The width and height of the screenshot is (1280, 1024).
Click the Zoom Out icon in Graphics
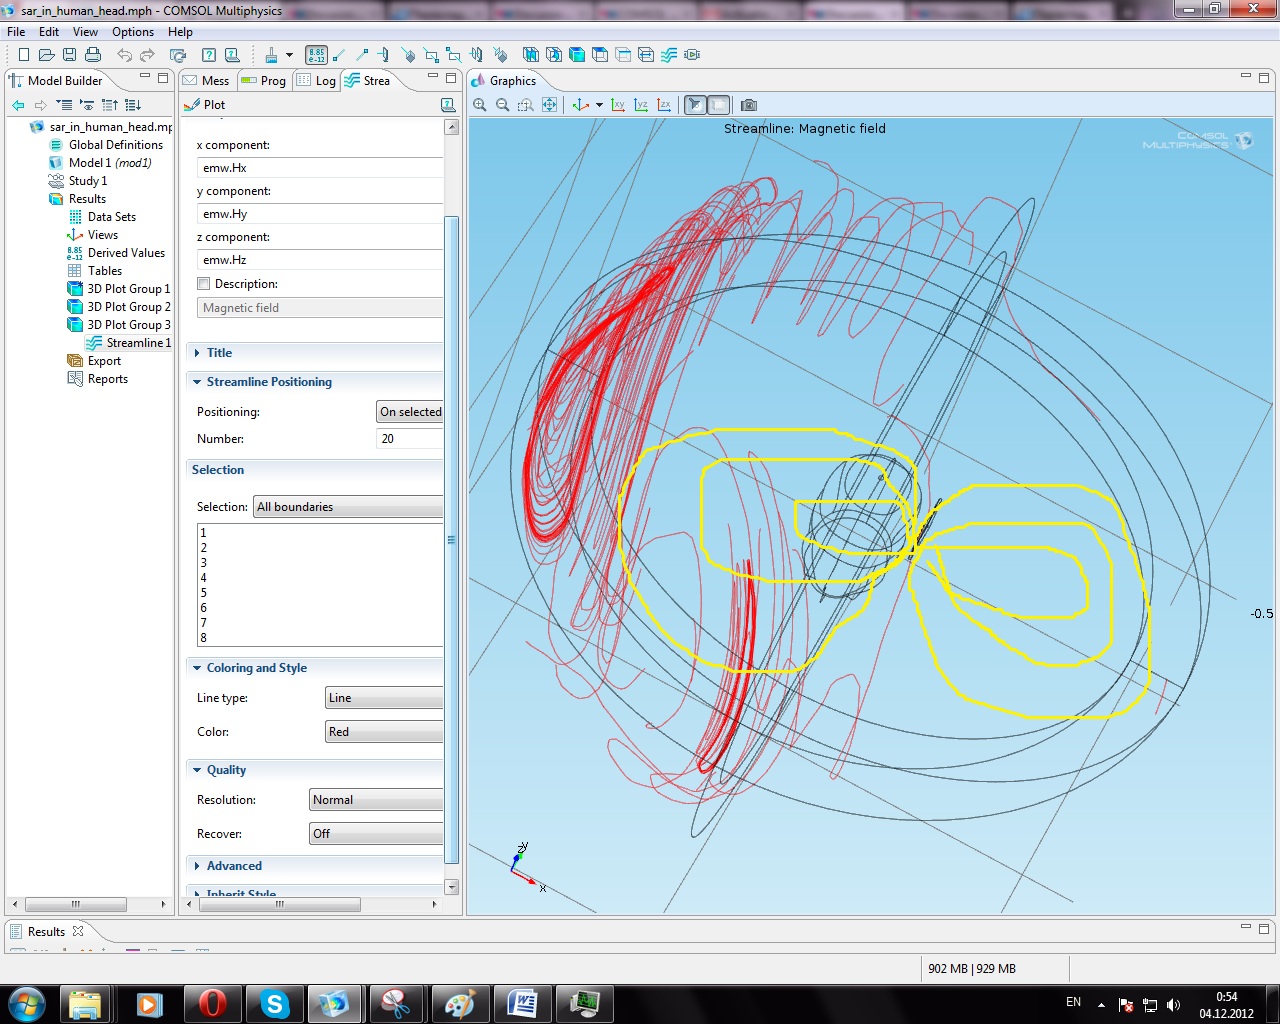(502, 105)
